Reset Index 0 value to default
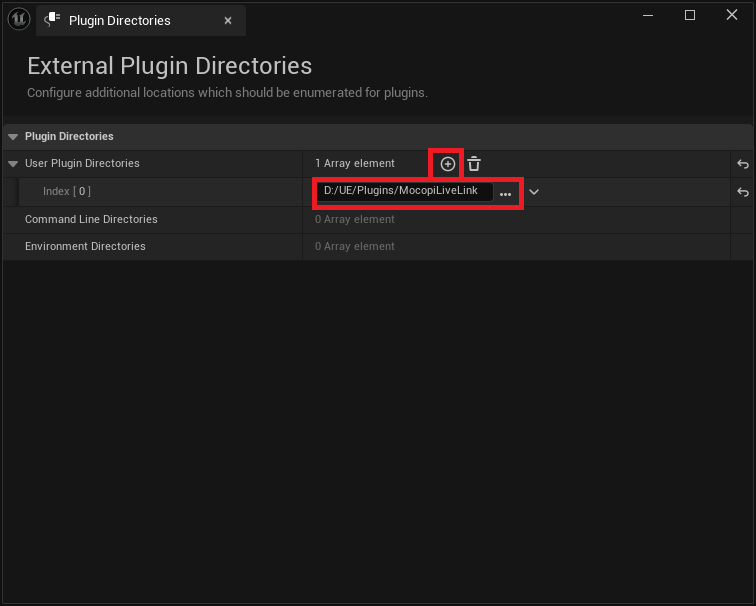Image resolution: width=756 pixels, height=606 pixels. [x=742, y=192]
